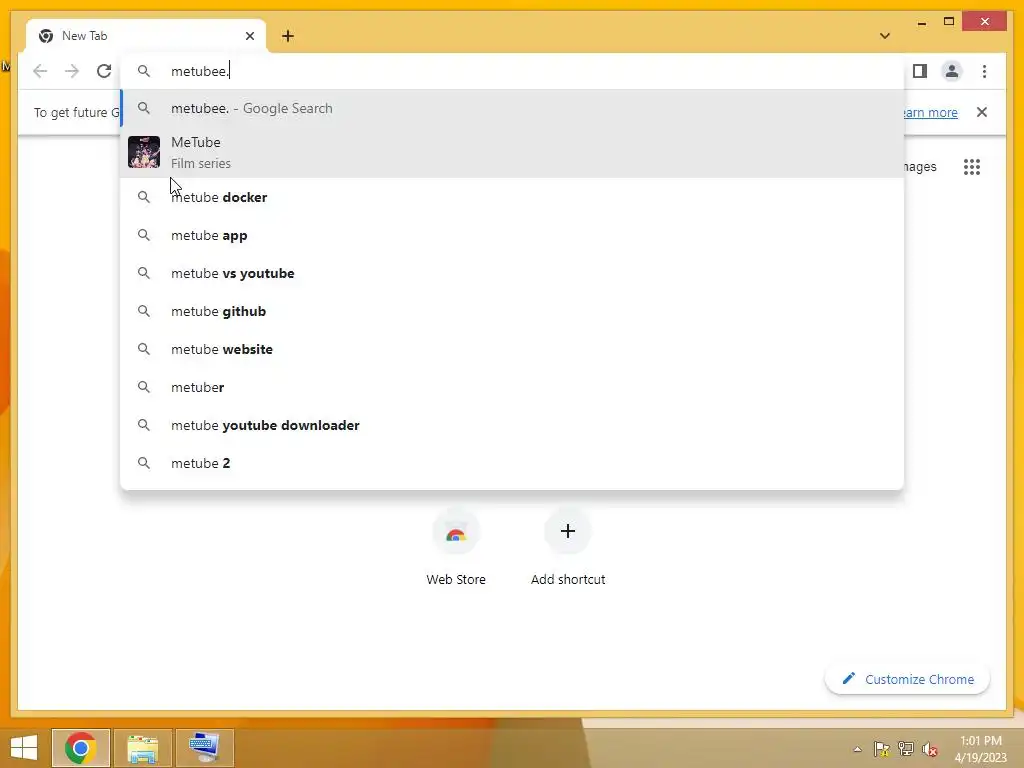Open Customize Chrome
This screenshot has width=1024, height=768.
(x=908, y=679)
